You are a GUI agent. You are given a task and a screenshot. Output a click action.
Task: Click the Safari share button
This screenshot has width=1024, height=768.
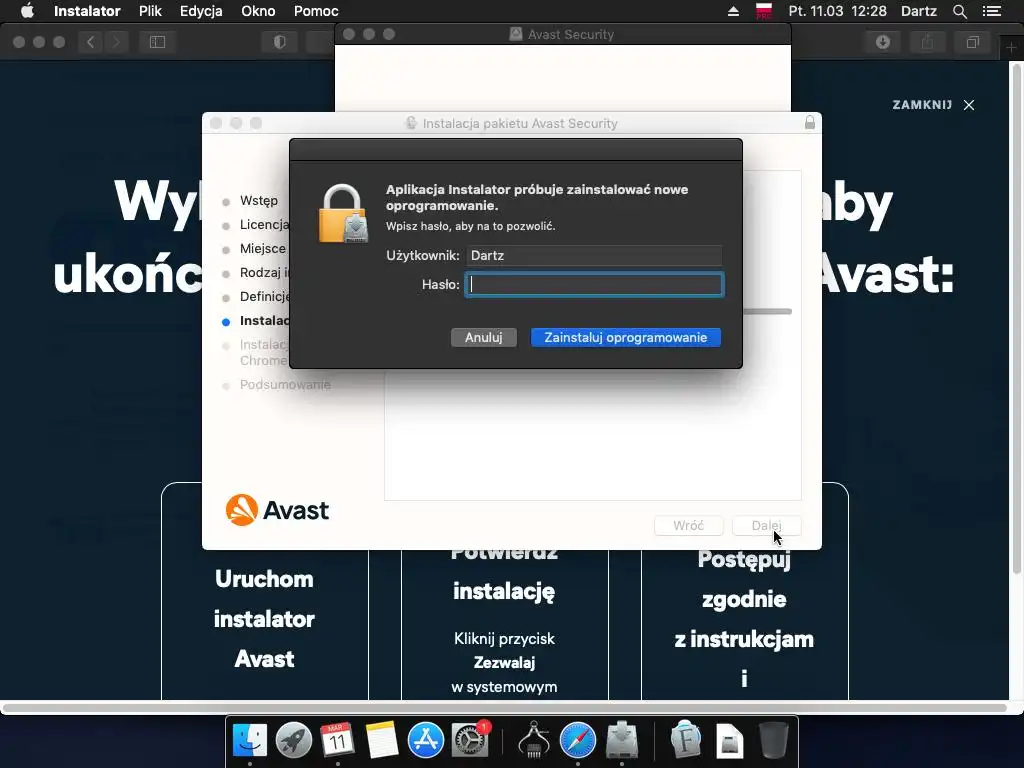[927, 42]
